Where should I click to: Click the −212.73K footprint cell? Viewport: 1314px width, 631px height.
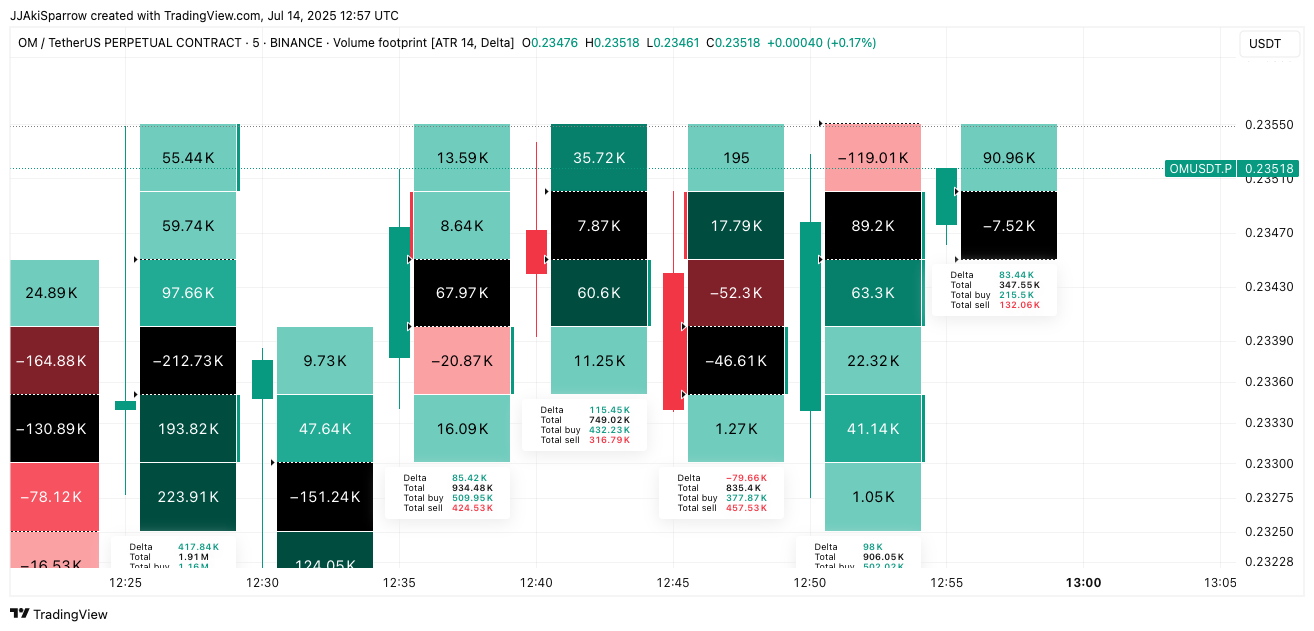point(188,361)
